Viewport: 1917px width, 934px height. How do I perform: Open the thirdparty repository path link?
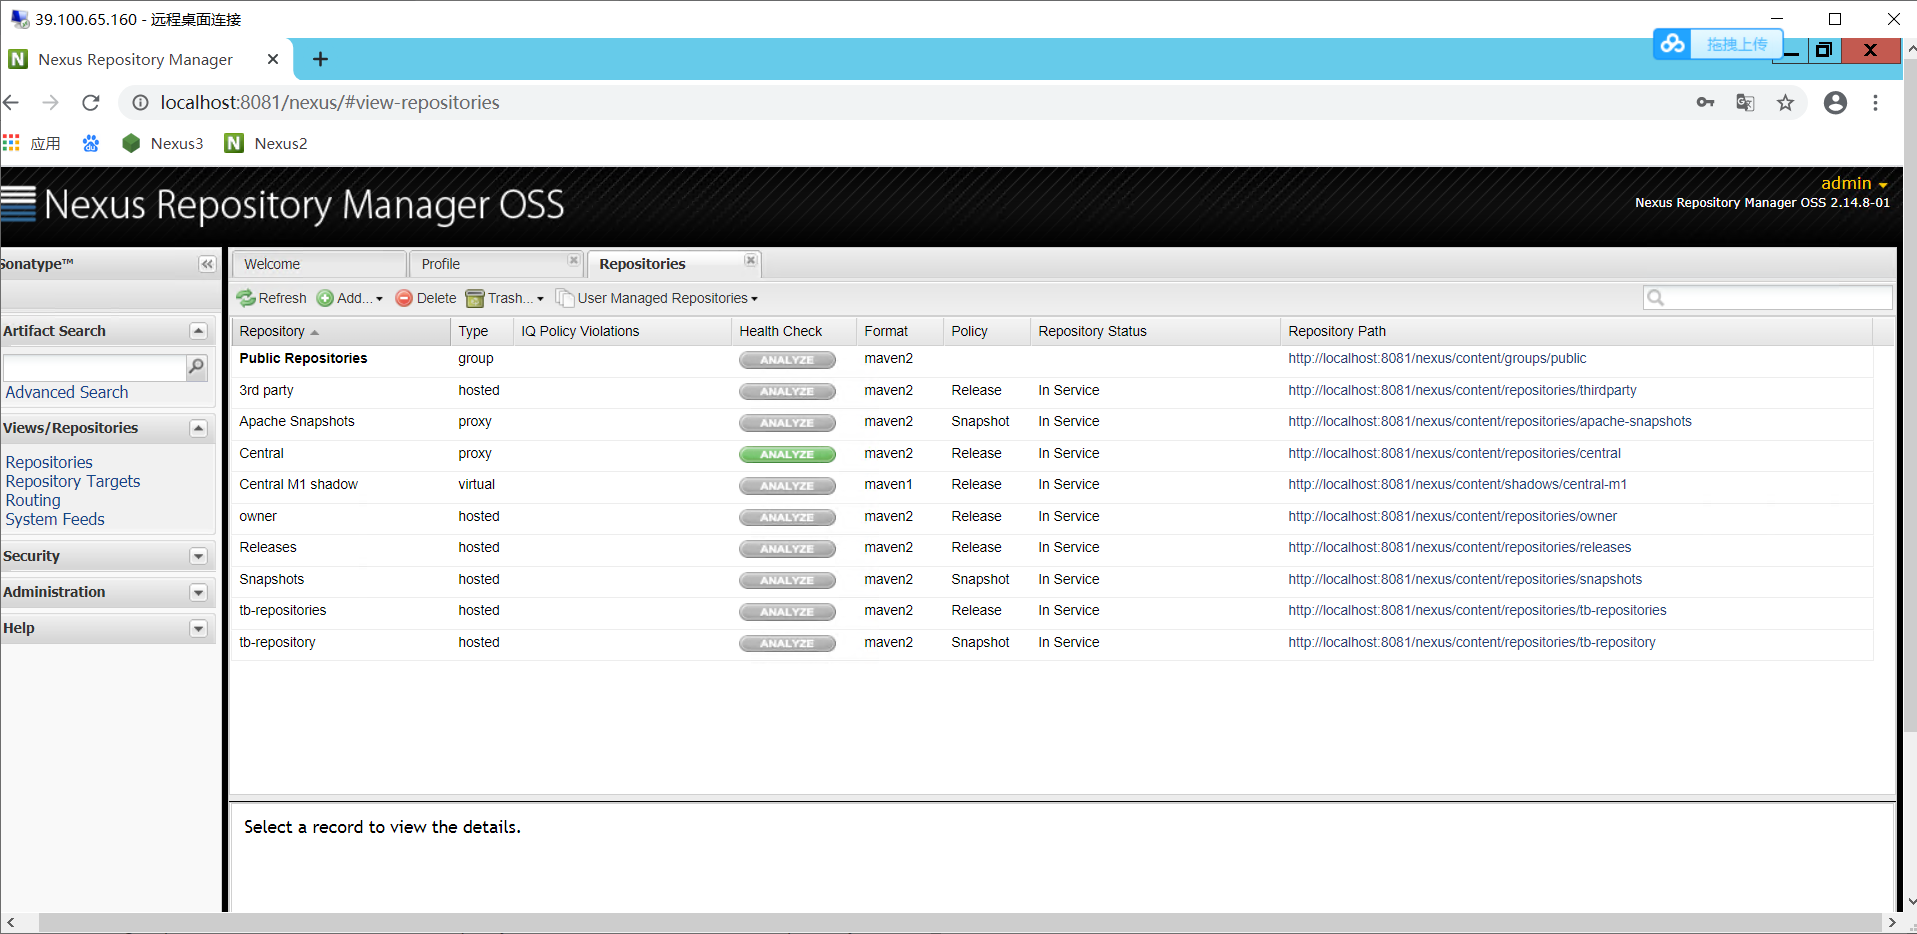point(1462,390)
